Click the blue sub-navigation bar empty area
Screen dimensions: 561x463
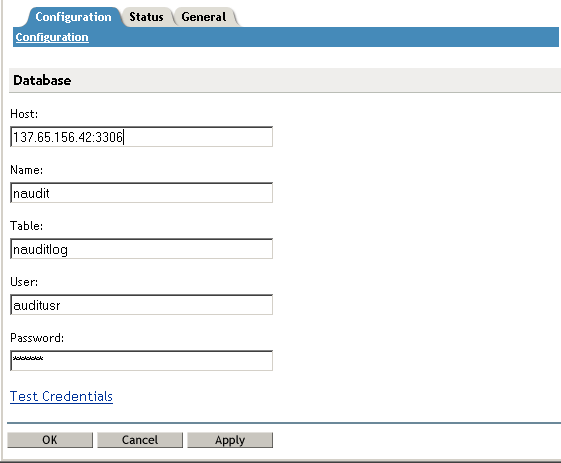[x=322, y=37]
